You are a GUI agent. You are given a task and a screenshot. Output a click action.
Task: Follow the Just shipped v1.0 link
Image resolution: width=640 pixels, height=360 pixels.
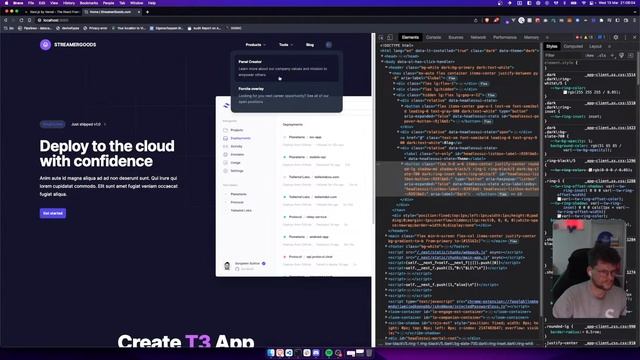pyautogui.click(x=88, y=124)
